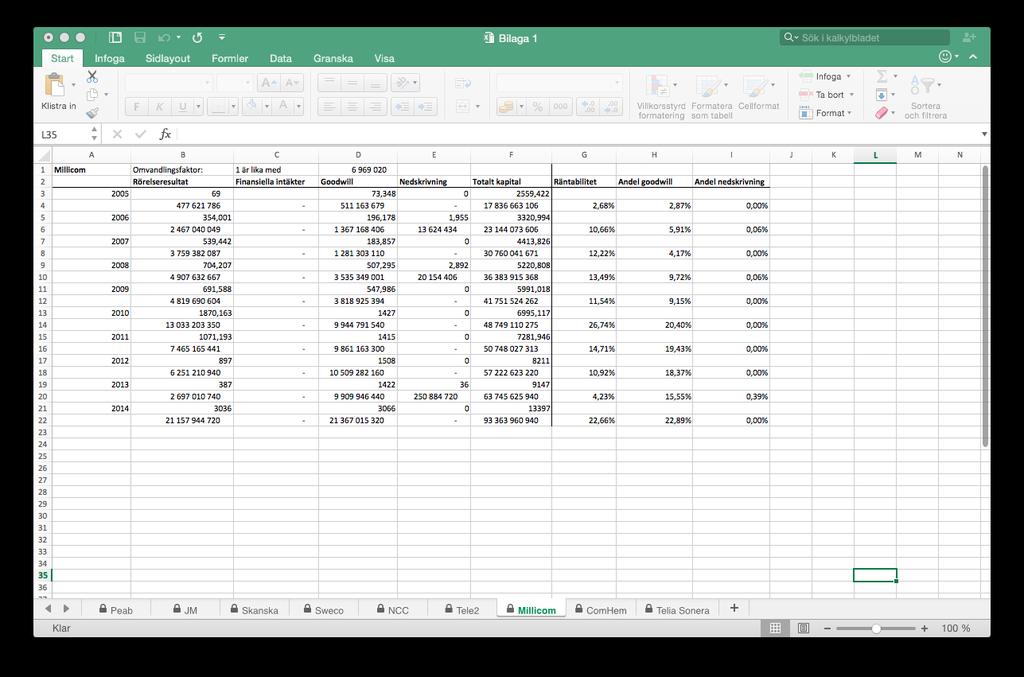Click the Copy icon
This screenshot has width=1024, height=677.
[x=92, y=95]
